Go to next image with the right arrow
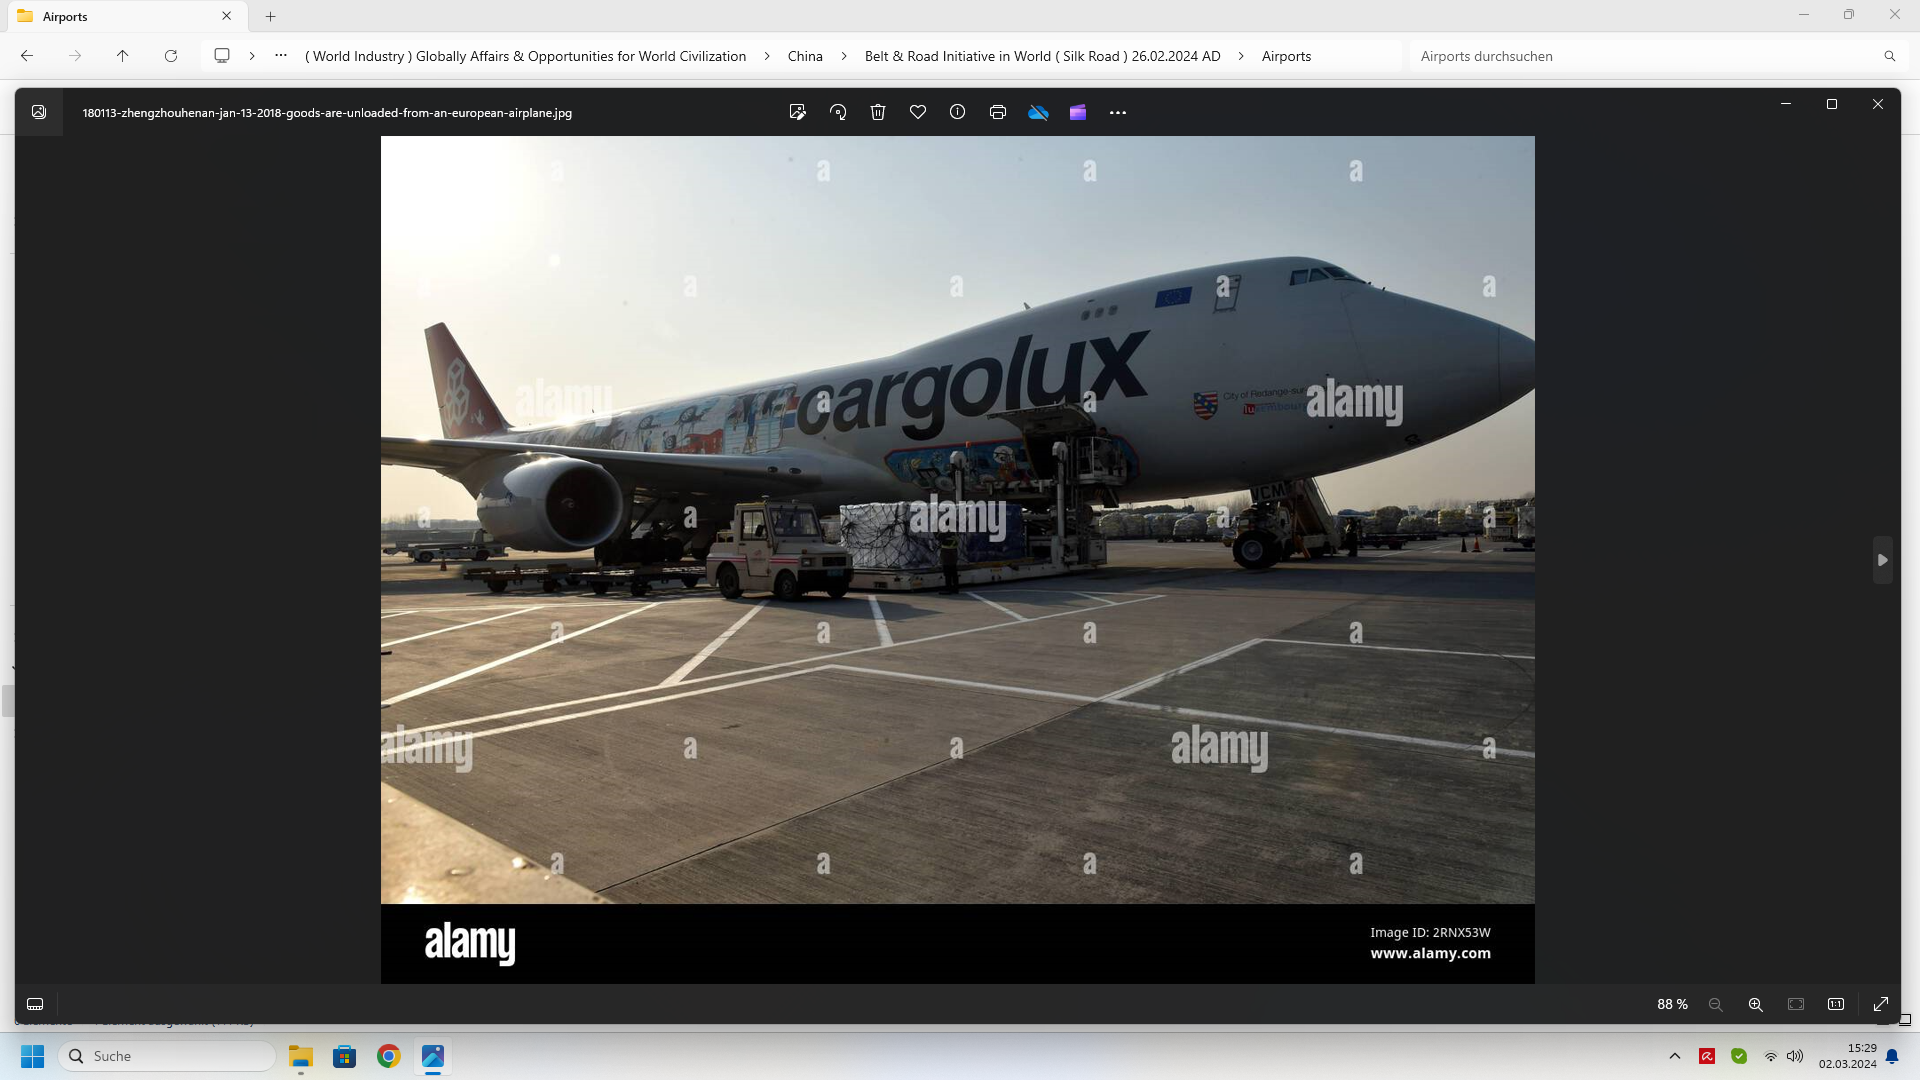 tap(1883, 560)
